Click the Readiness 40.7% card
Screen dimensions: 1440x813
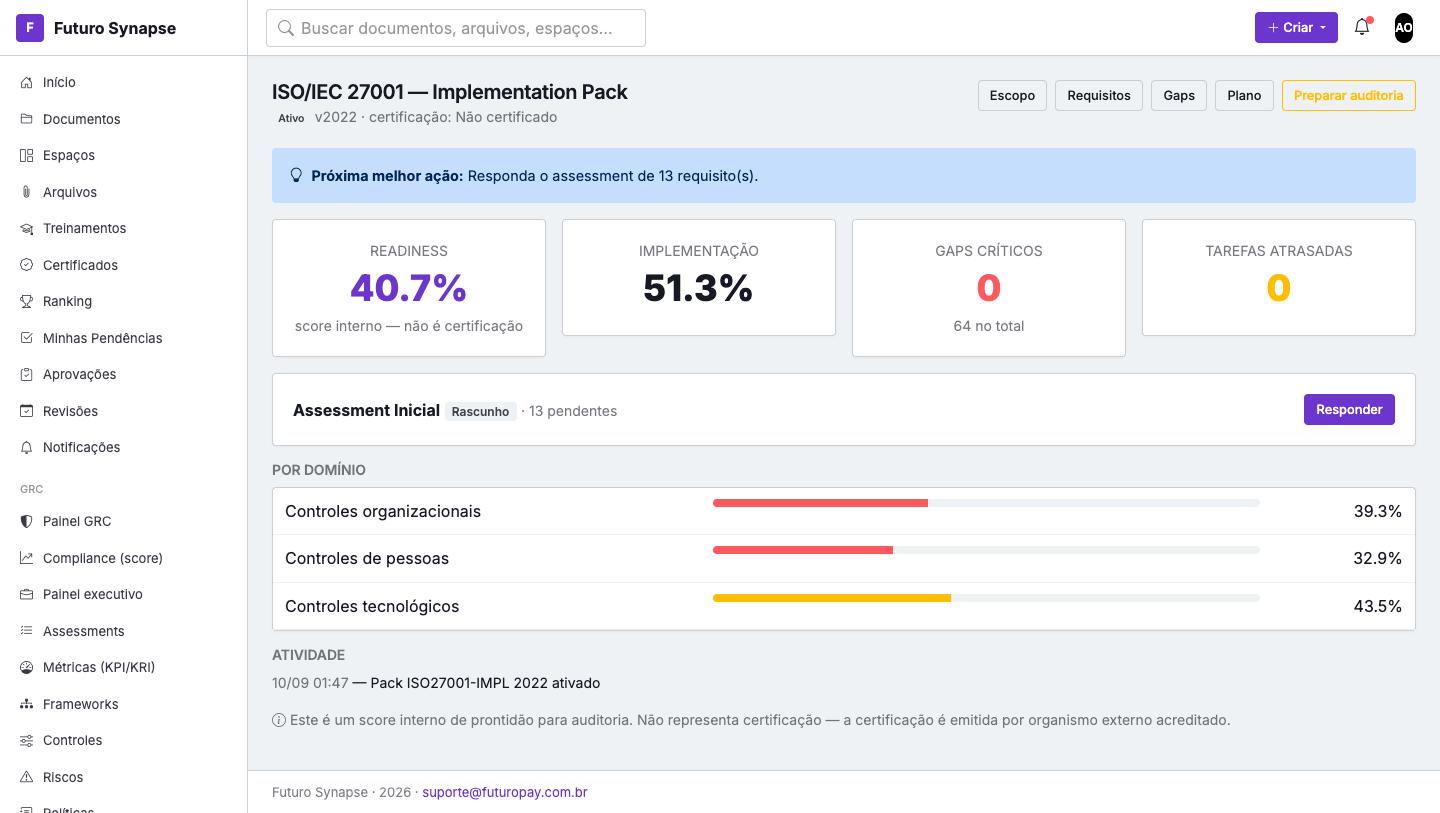click(x=409, y=288)
